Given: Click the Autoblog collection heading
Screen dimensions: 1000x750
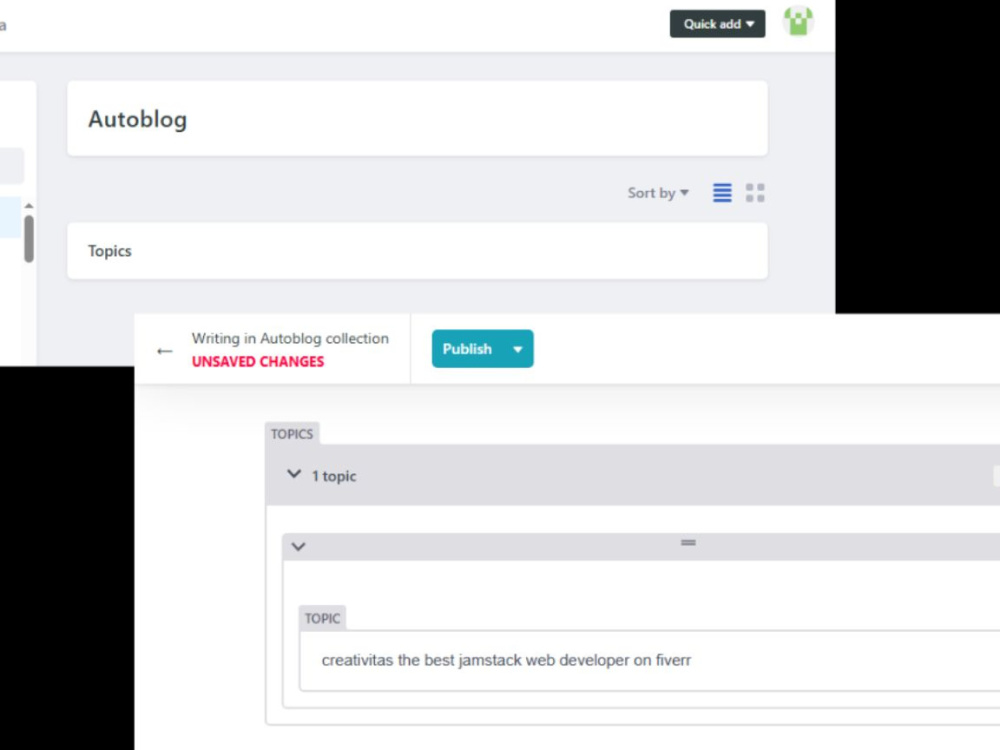Looking at the screenshot, I should 138,119.
